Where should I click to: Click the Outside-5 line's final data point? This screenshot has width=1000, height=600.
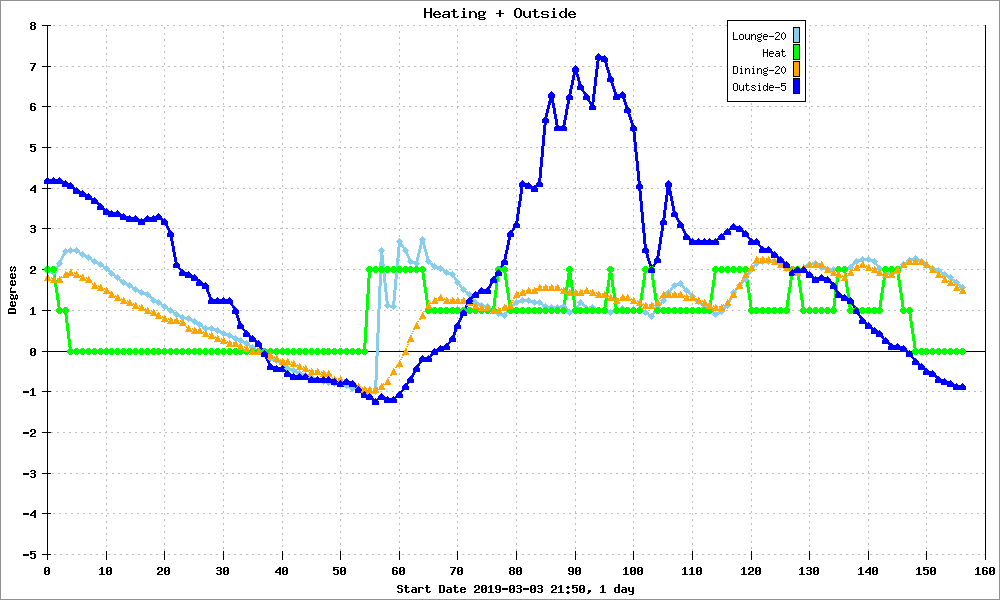tap(962, 387)
